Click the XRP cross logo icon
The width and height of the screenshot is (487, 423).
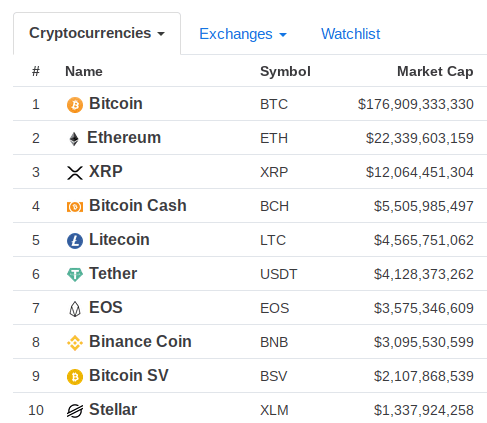click(x=75, y=173)
